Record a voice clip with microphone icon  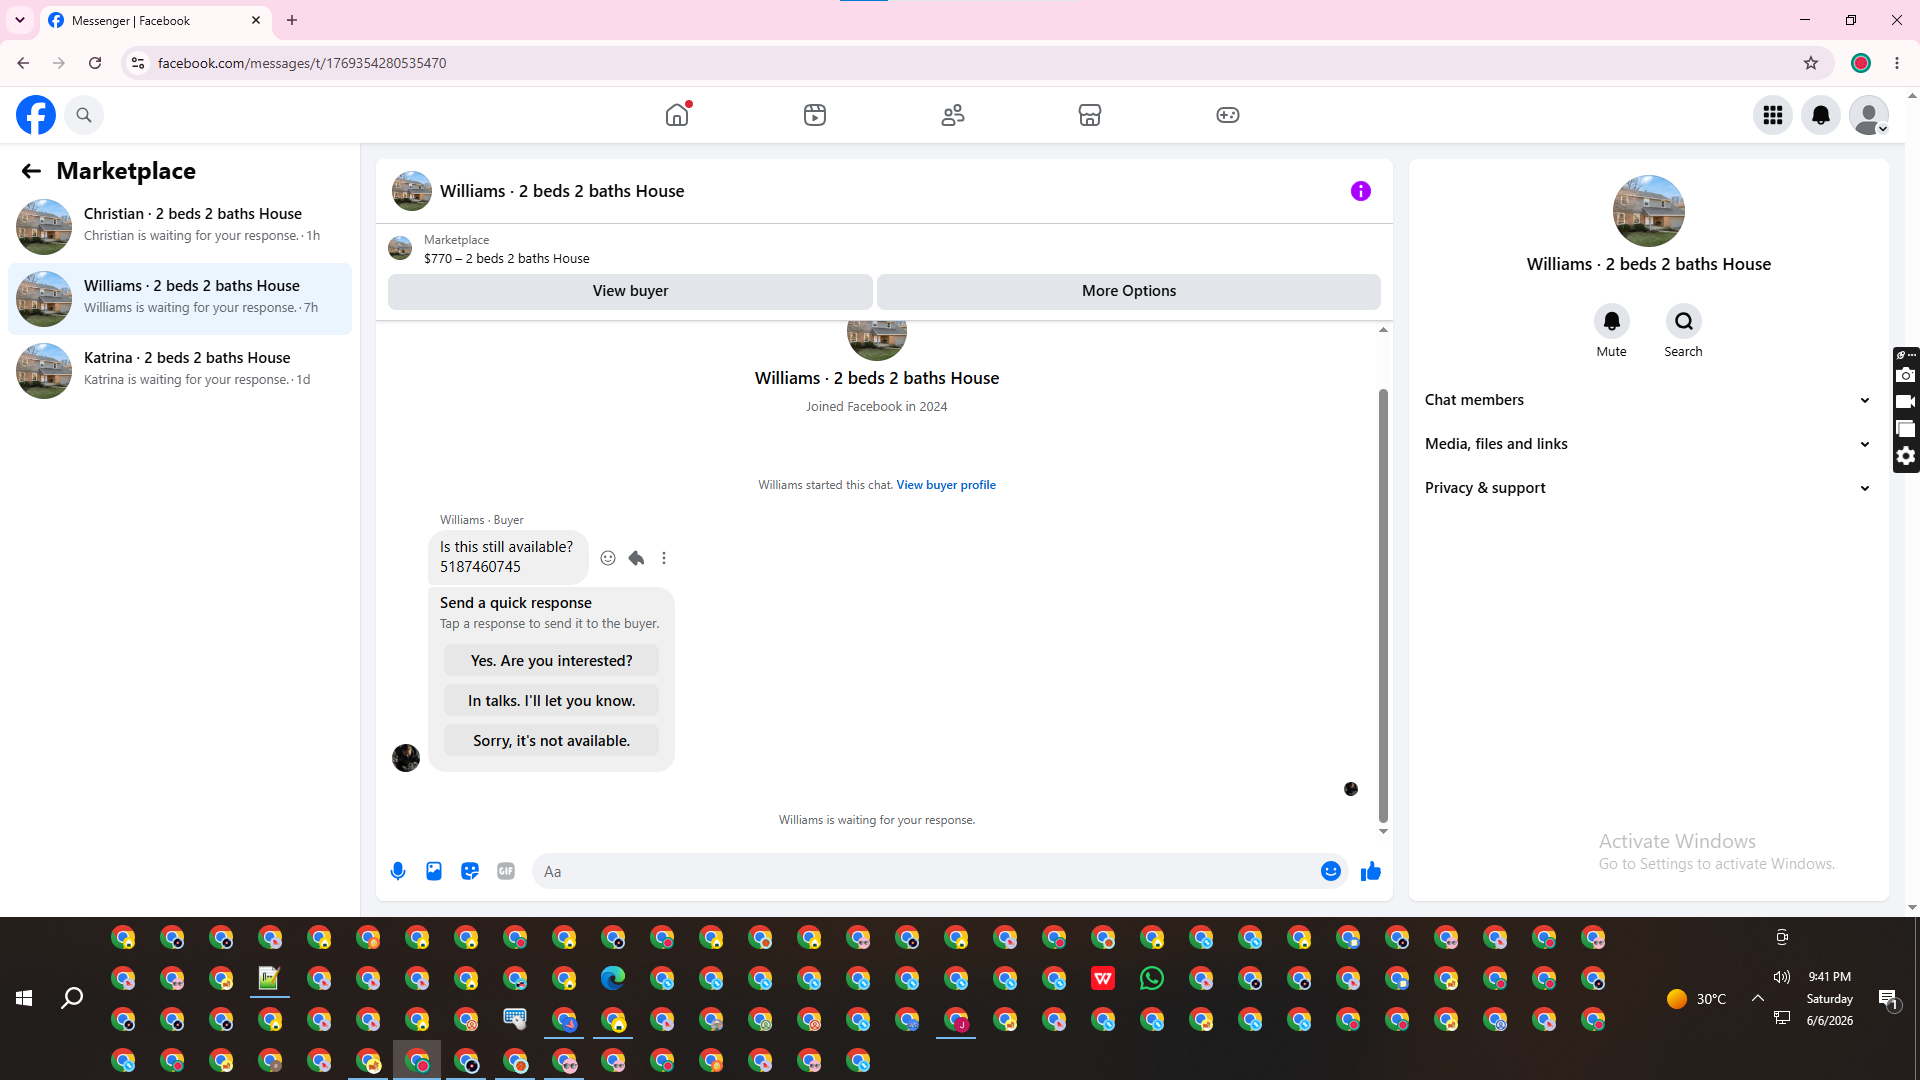pos(398,871)
